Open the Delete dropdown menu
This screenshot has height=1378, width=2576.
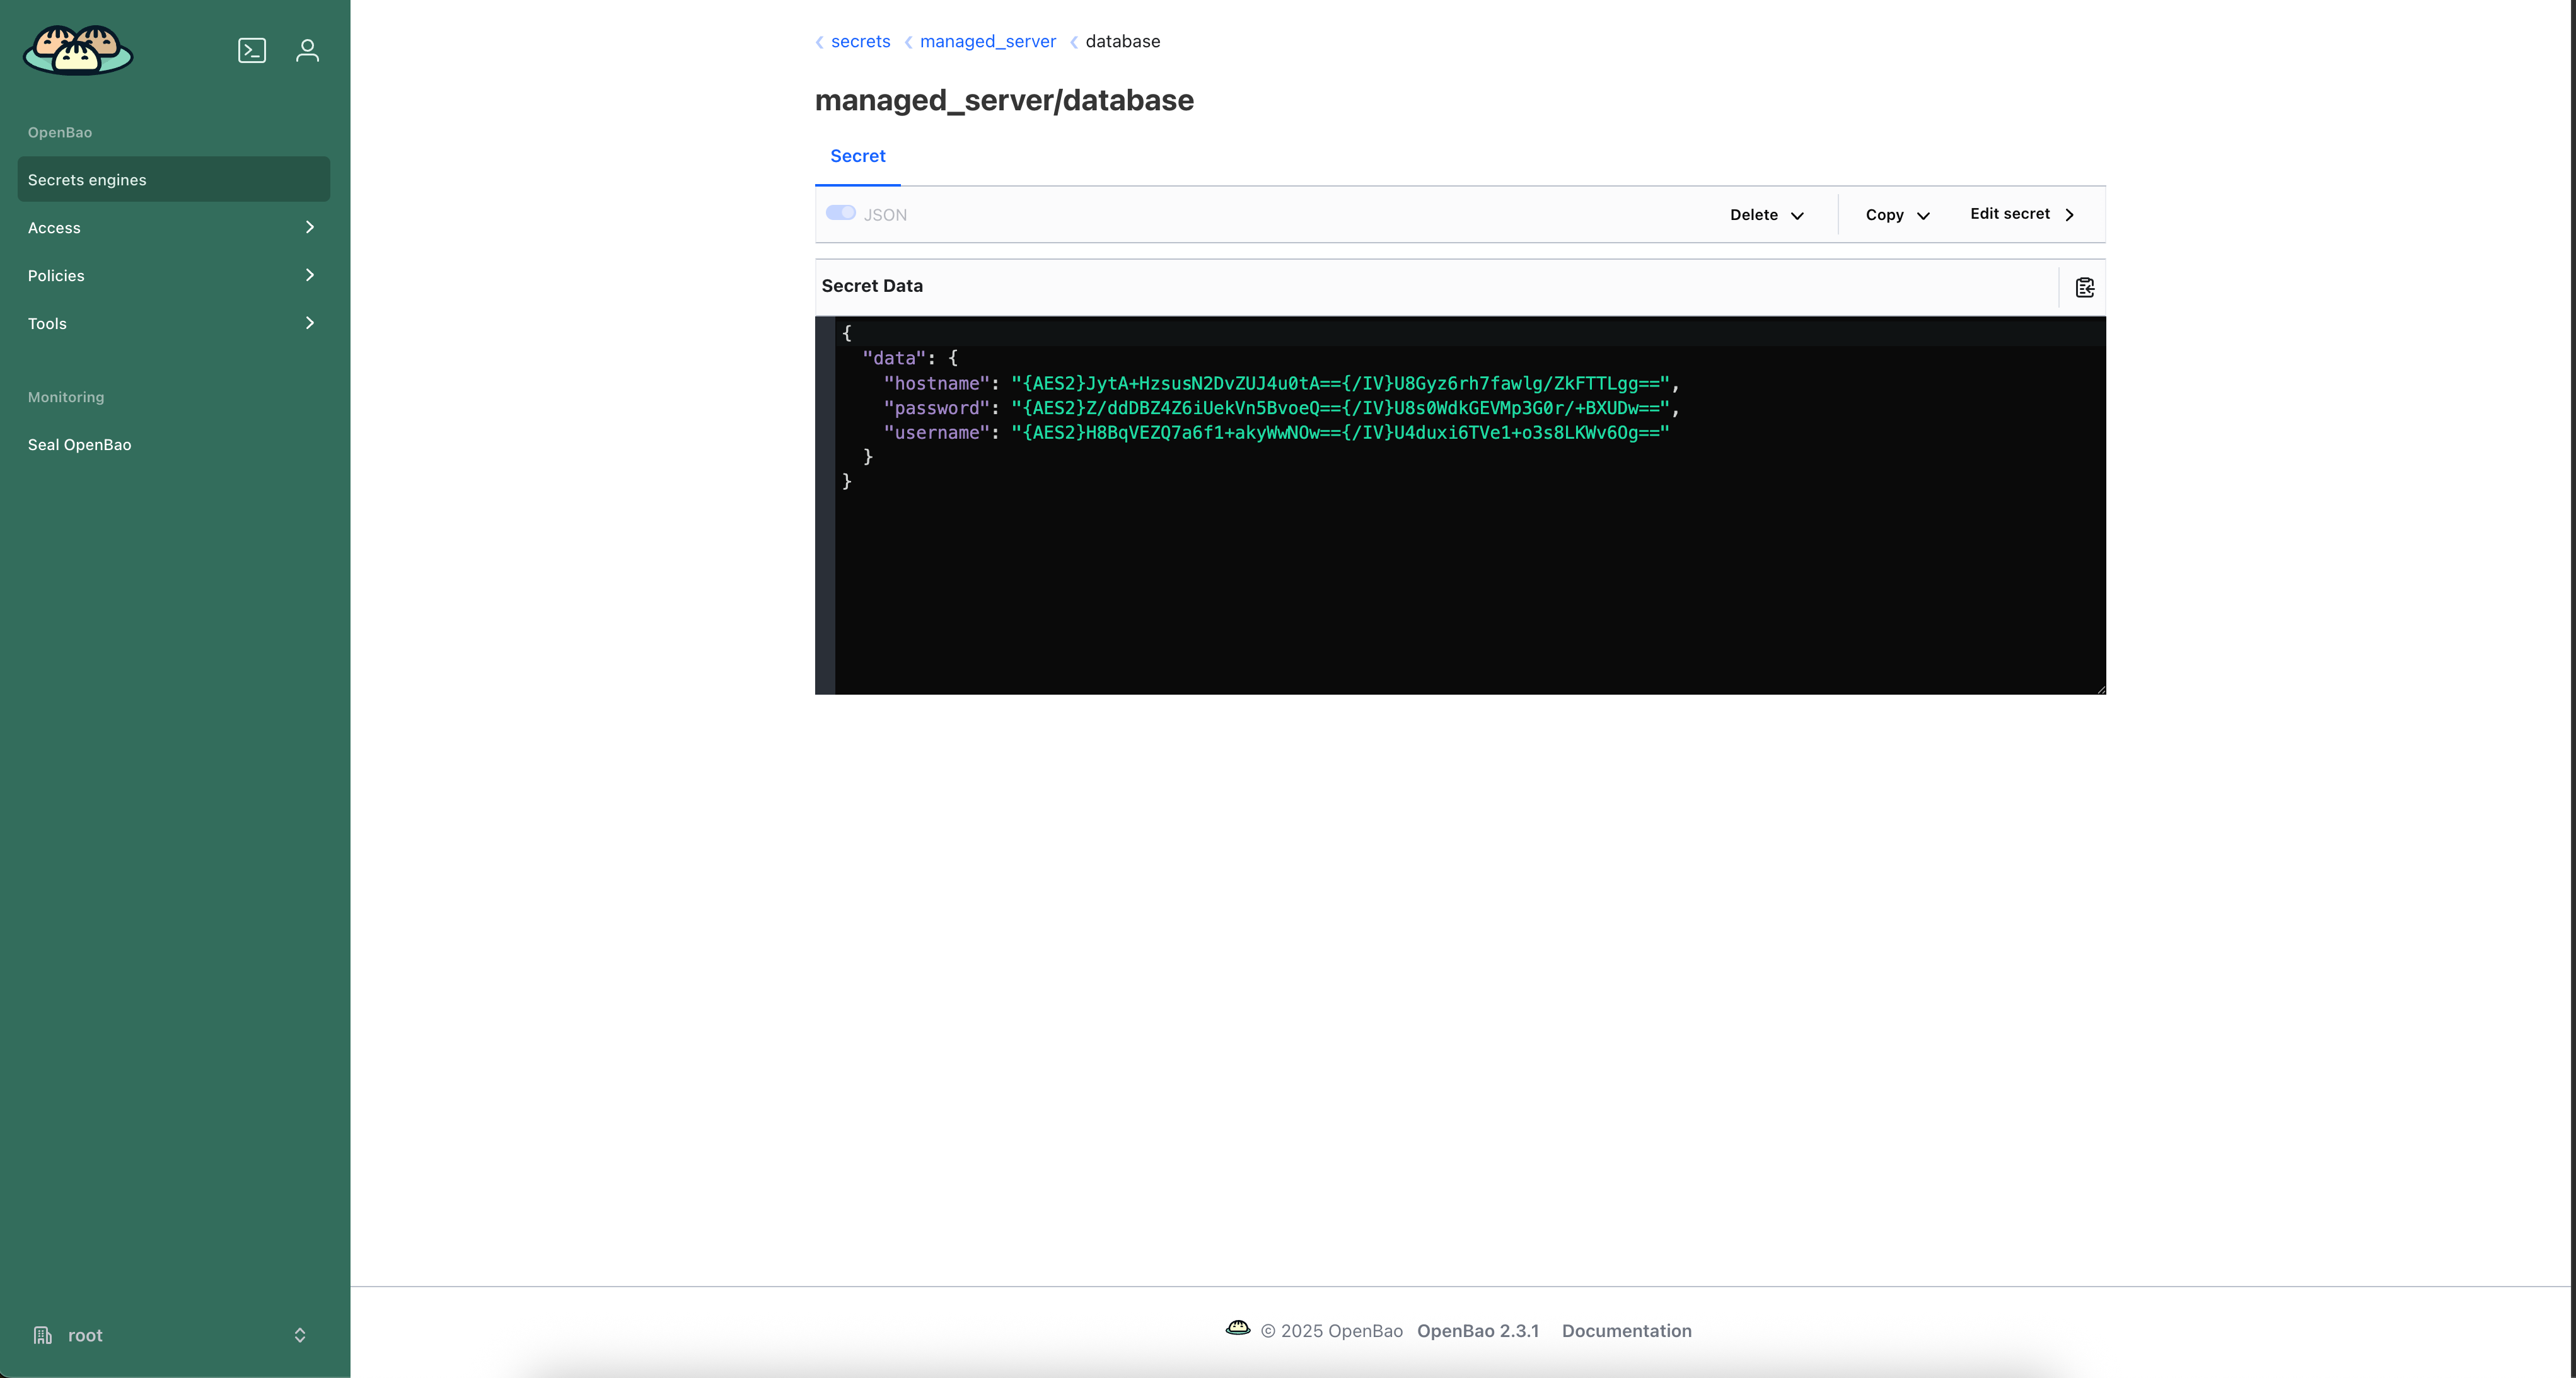[1766, 215]
